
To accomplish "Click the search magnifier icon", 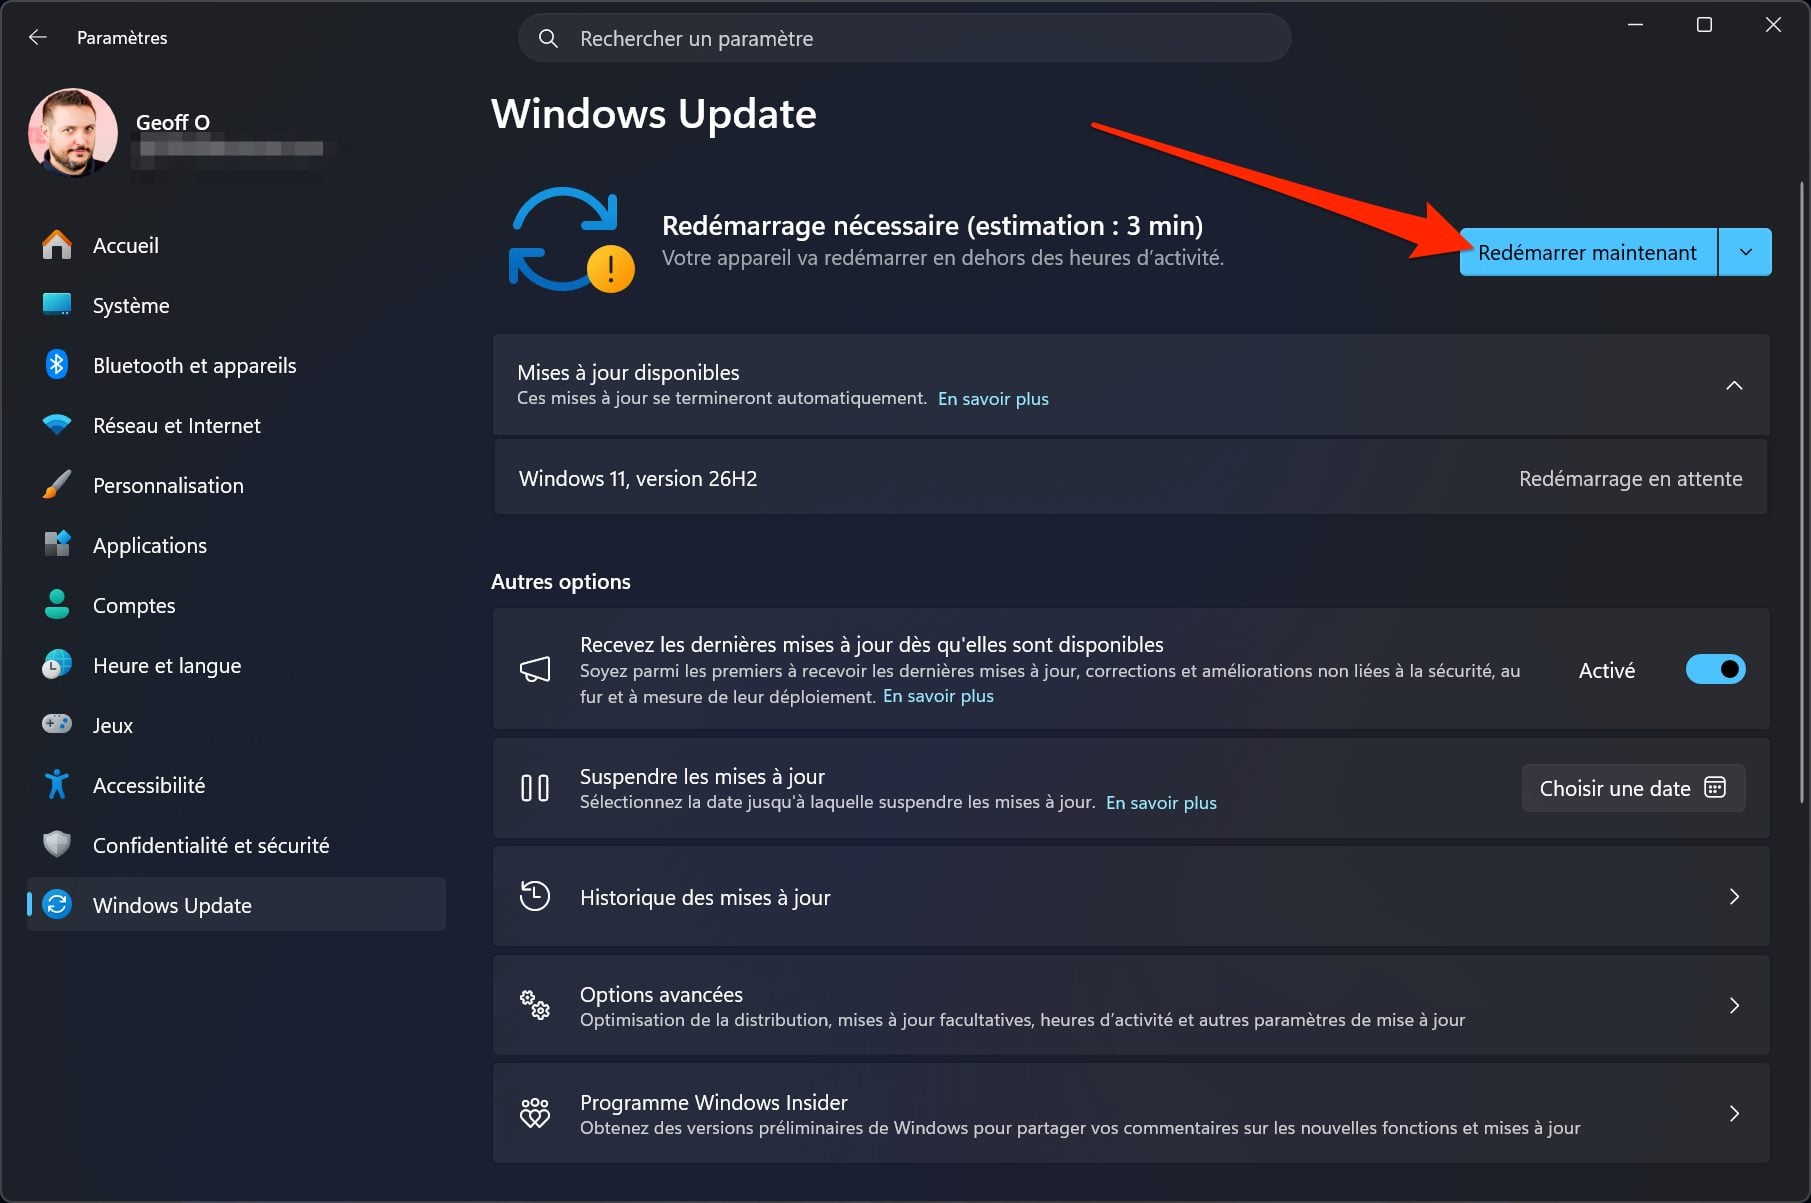I will 548,38.
